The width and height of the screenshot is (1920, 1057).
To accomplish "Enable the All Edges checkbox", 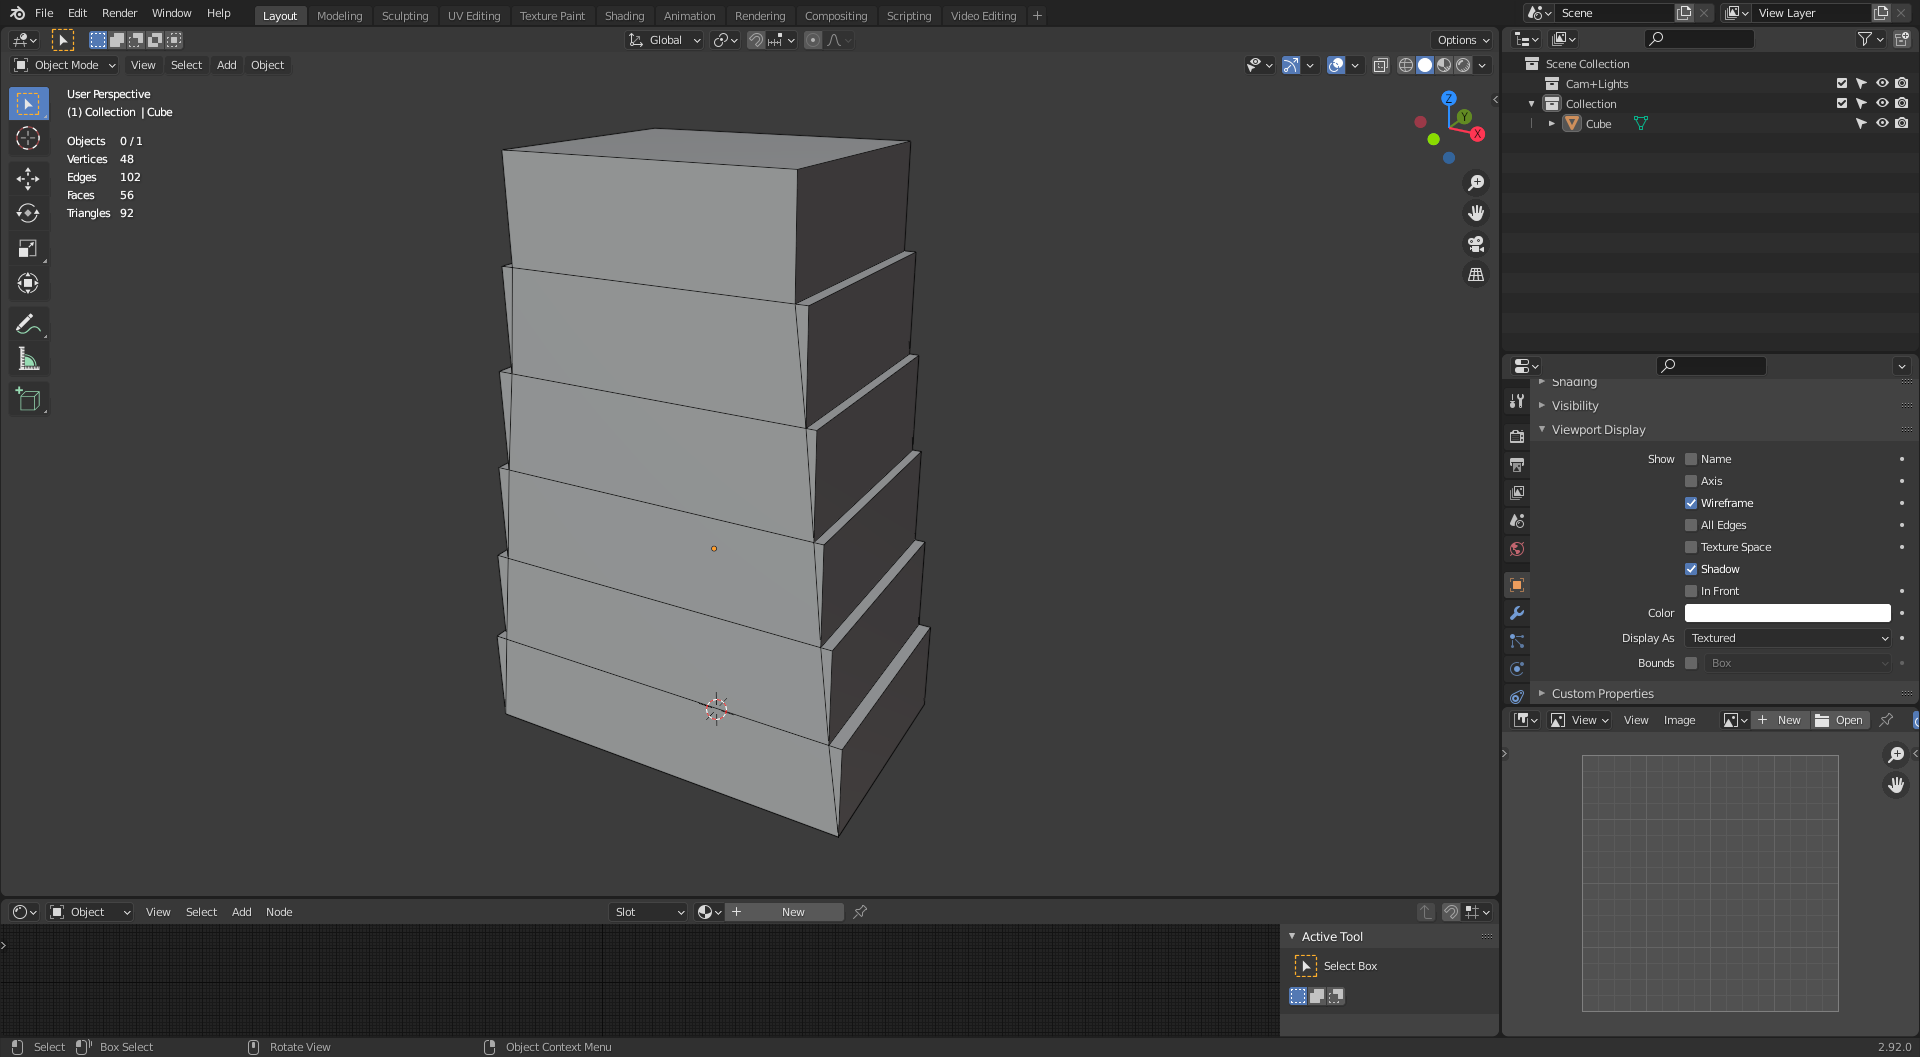I will click(x=1691, y=525).
